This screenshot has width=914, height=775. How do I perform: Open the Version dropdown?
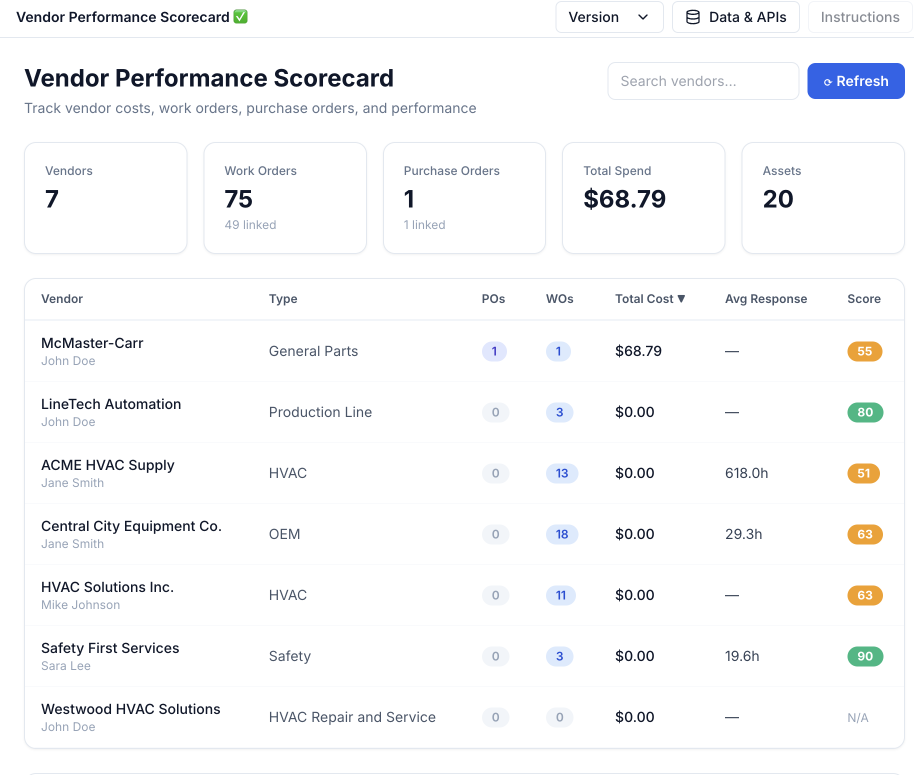[x=609, y=17]
